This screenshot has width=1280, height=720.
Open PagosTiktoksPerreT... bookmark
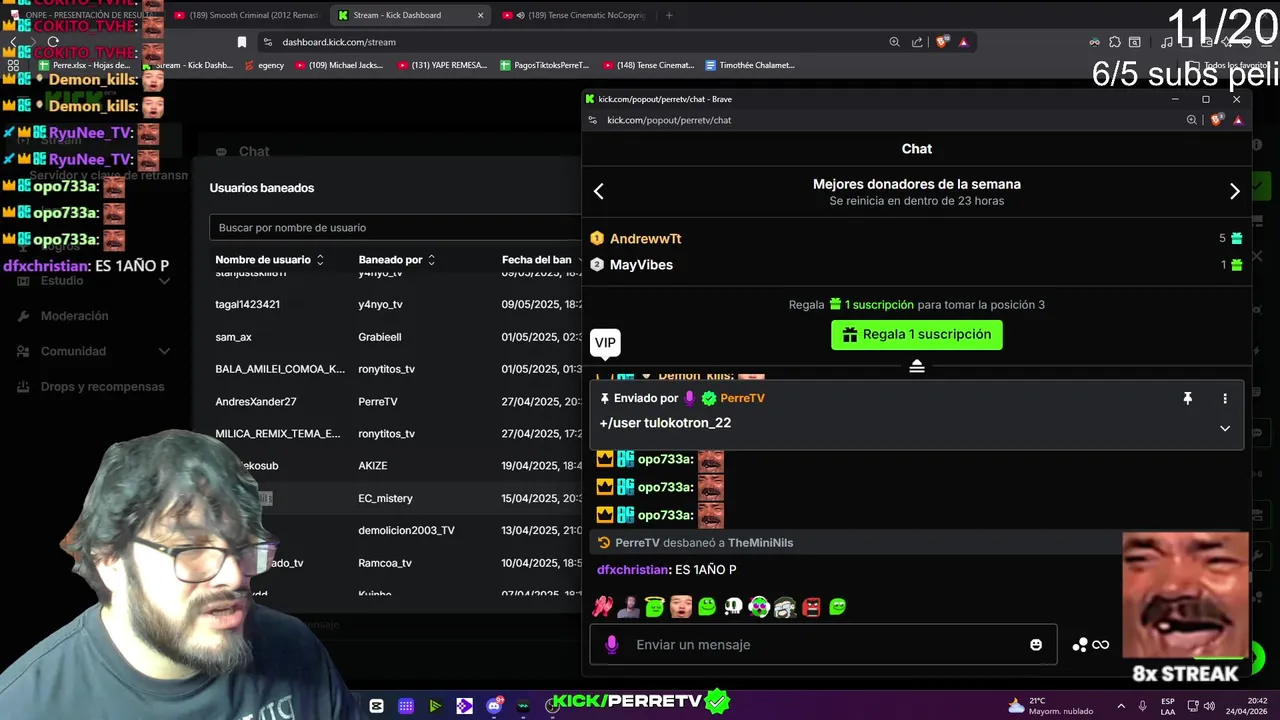pyautogui.click(x=544, y=65)
